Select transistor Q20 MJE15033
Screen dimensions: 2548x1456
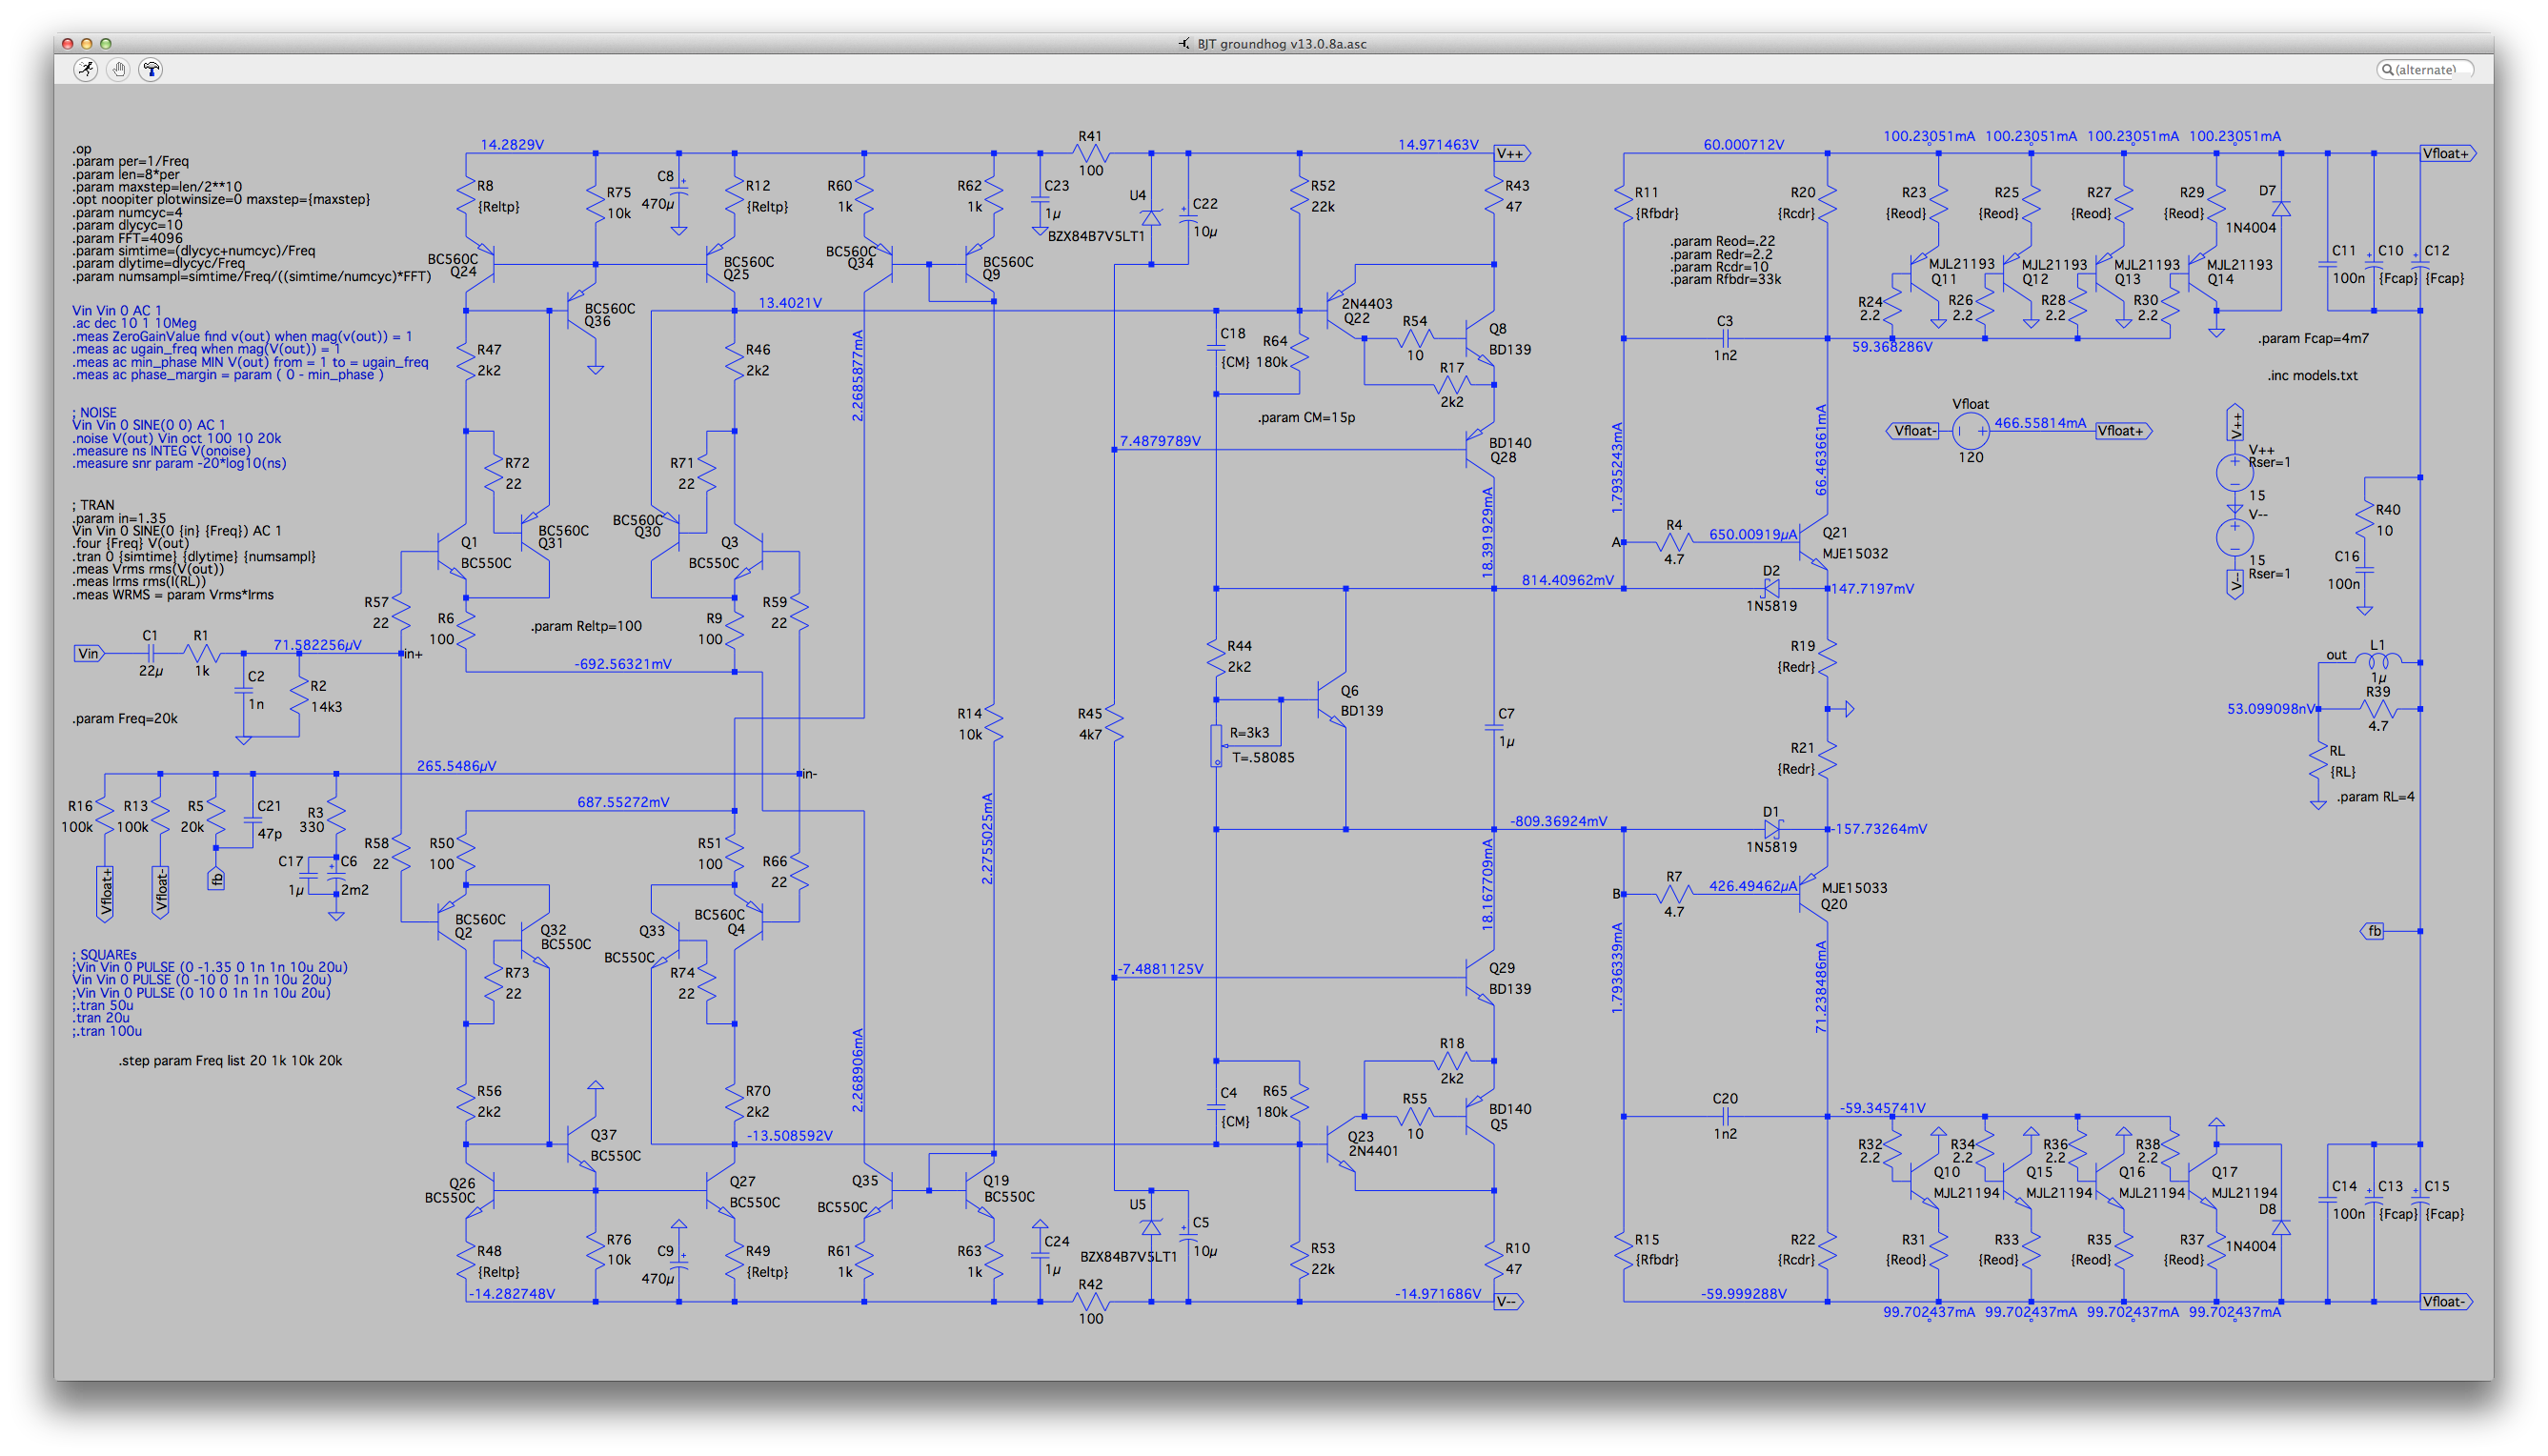pos(1812,896)
